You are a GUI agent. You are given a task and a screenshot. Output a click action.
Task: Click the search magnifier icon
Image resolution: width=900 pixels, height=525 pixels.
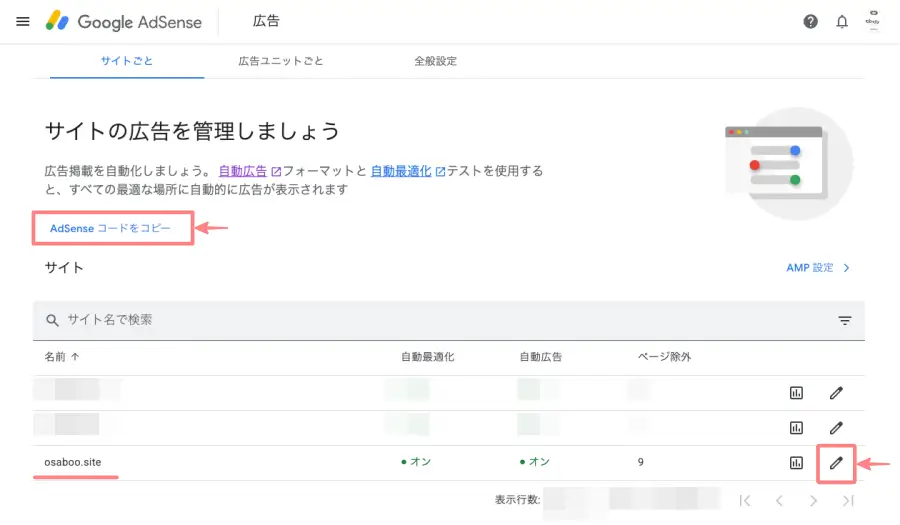52,320
